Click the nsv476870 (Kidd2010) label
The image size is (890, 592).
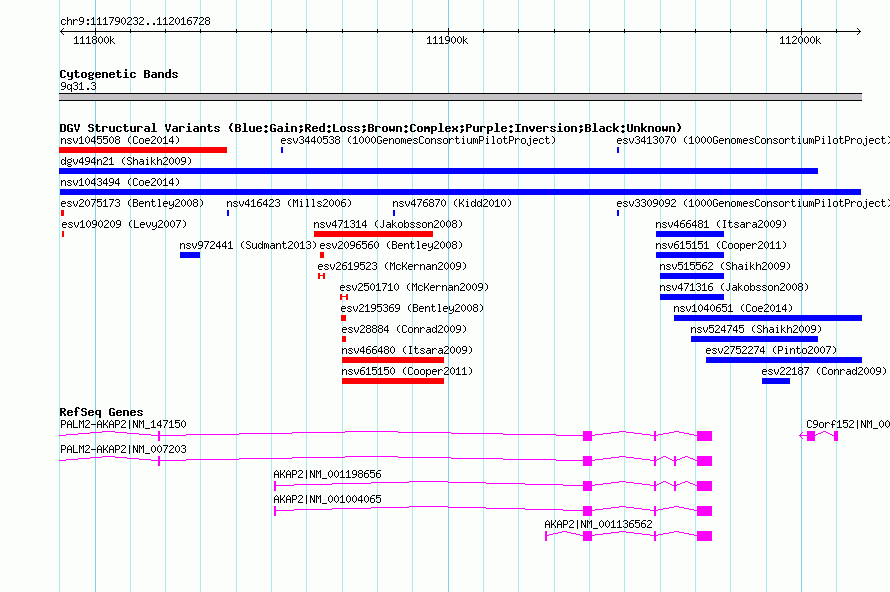[452, 203]
